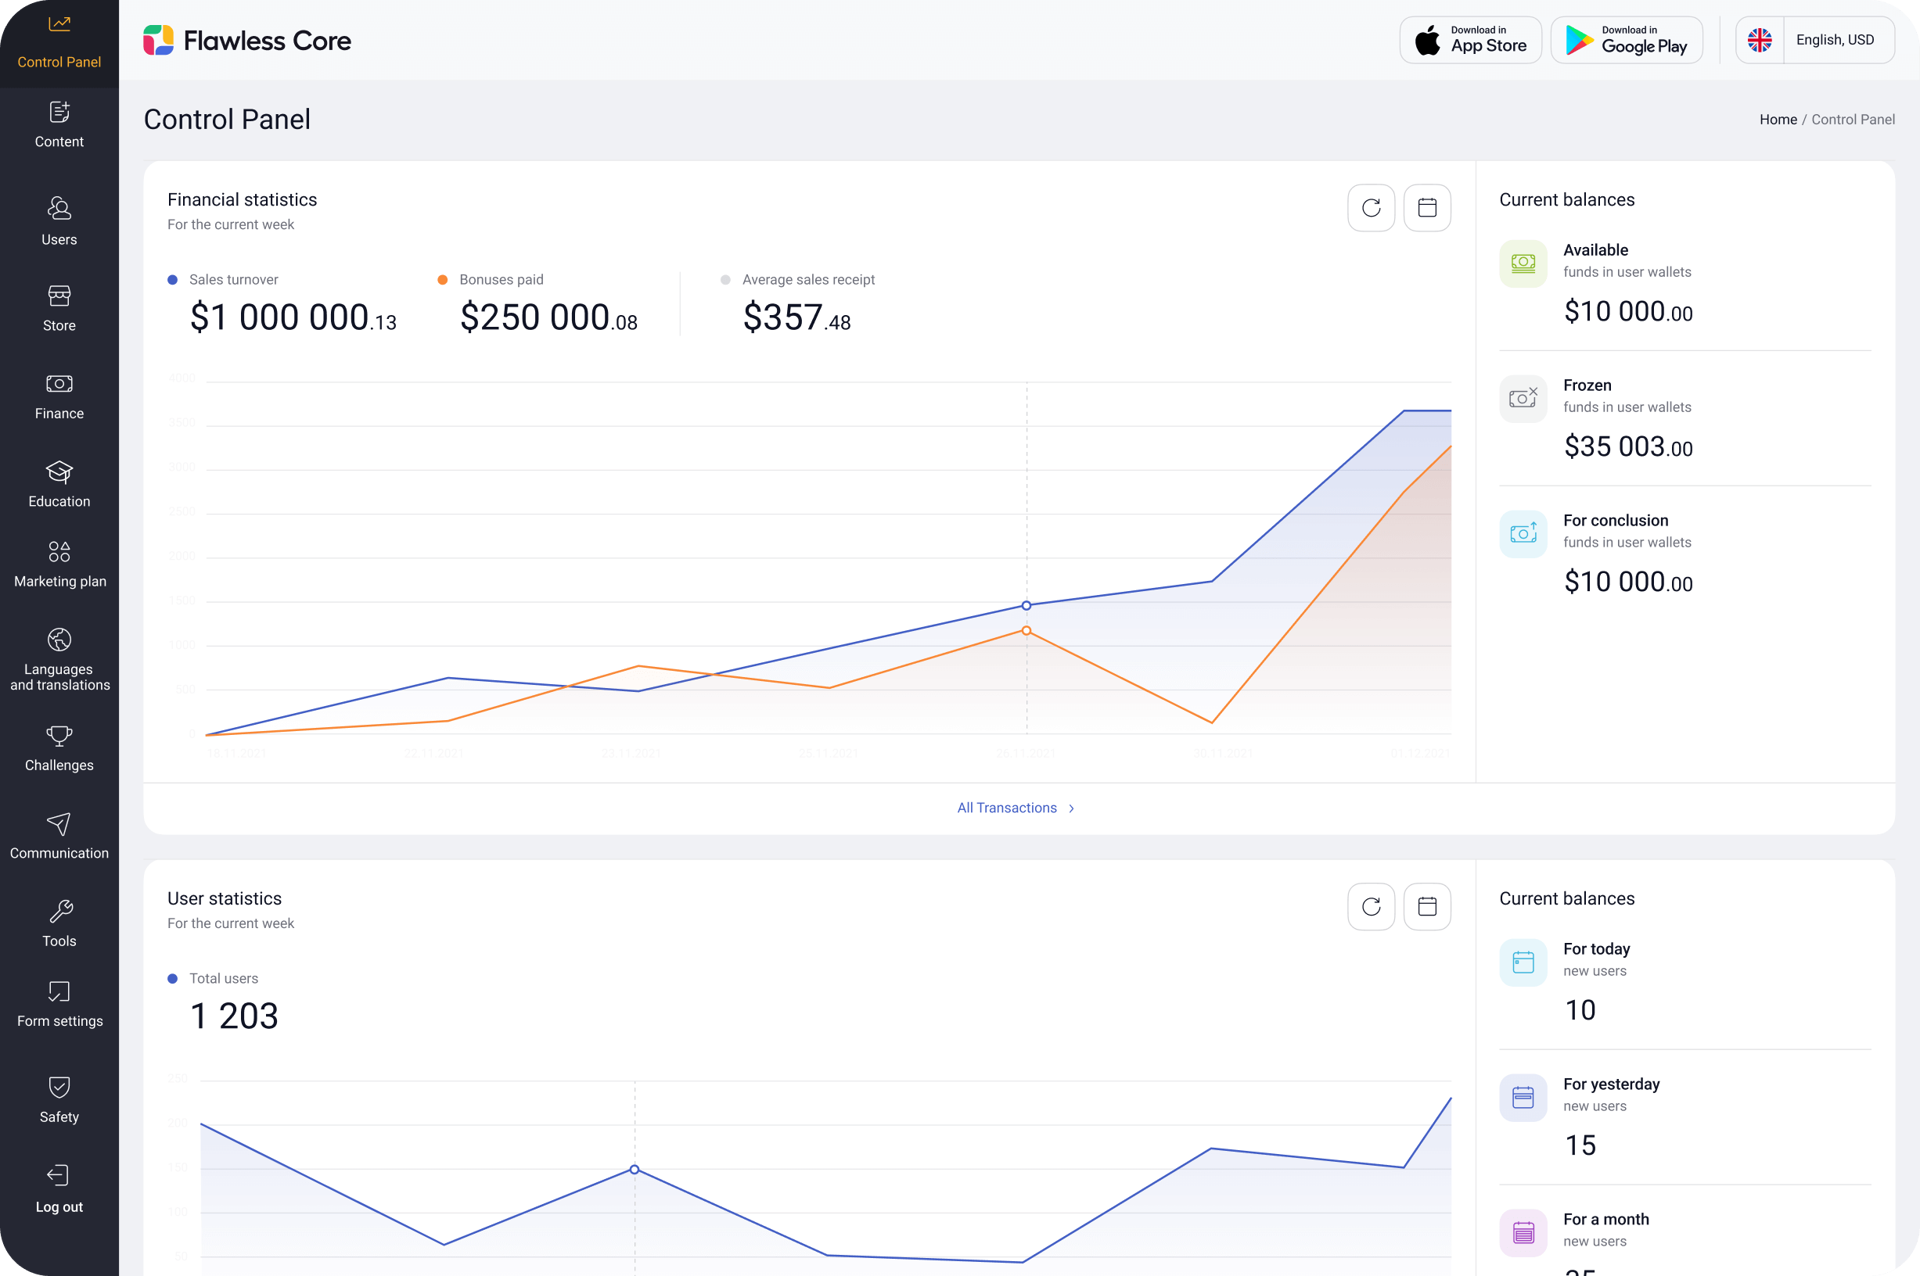The image size is (1920, 1276).
Task: Toggle Bonuses paid series legend
Action: pos(443,280)
